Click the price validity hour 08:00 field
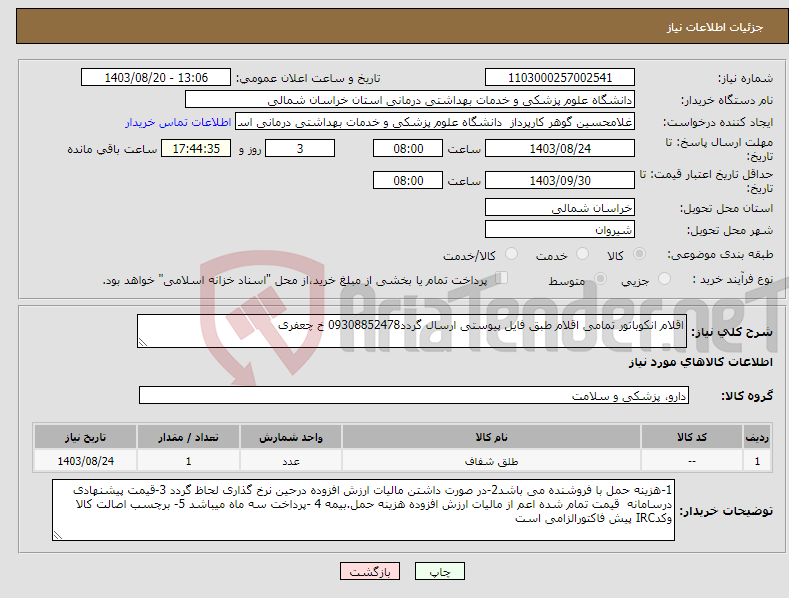 pos(408,180)
